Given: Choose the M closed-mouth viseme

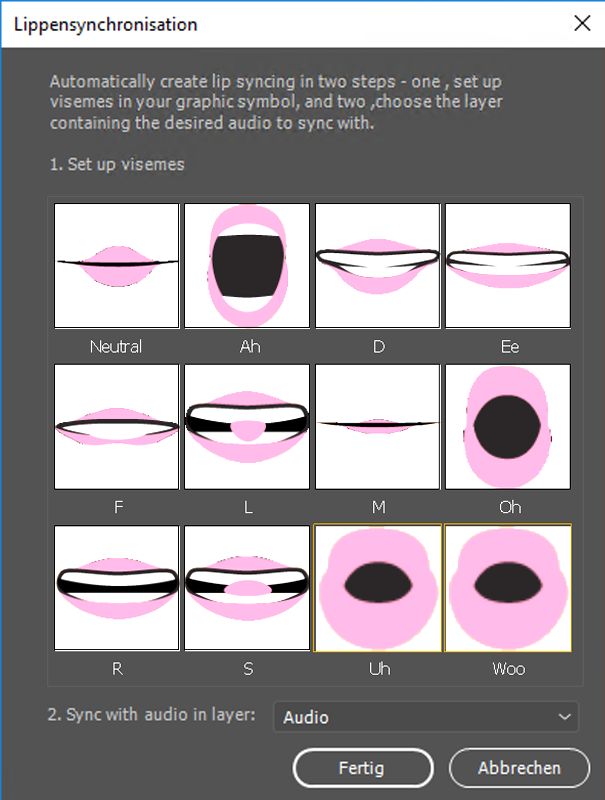Looking at the screenshot, I should click(x=377, y=427).
